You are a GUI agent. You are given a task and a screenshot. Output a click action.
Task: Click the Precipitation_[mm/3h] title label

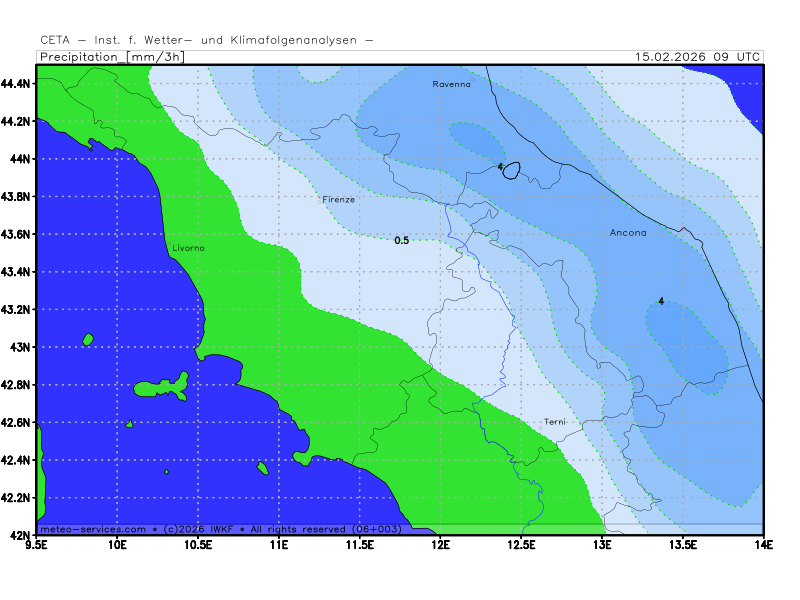(x=111, y=57)
